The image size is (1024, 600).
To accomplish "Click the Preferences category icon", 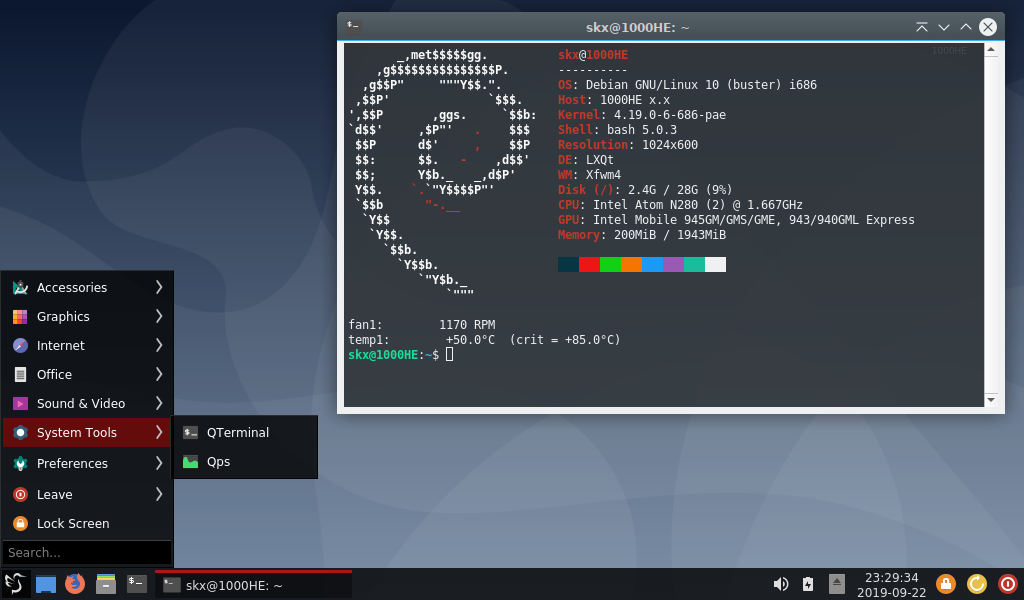I will click(x=20, y=464).
